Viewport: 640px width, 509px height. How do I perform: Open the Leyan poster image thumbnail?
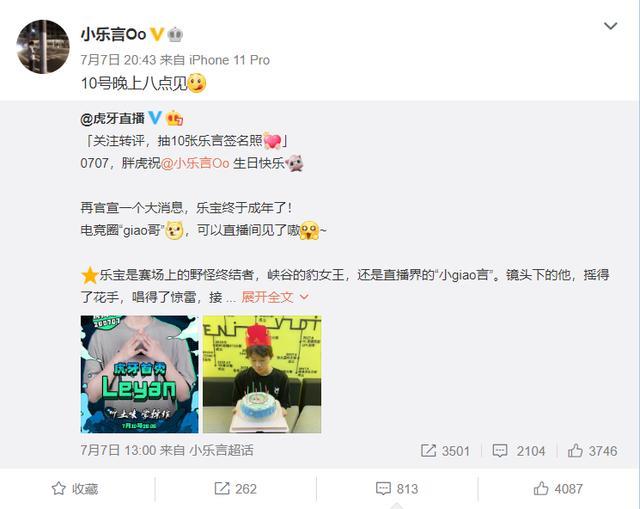click(140, 374)
